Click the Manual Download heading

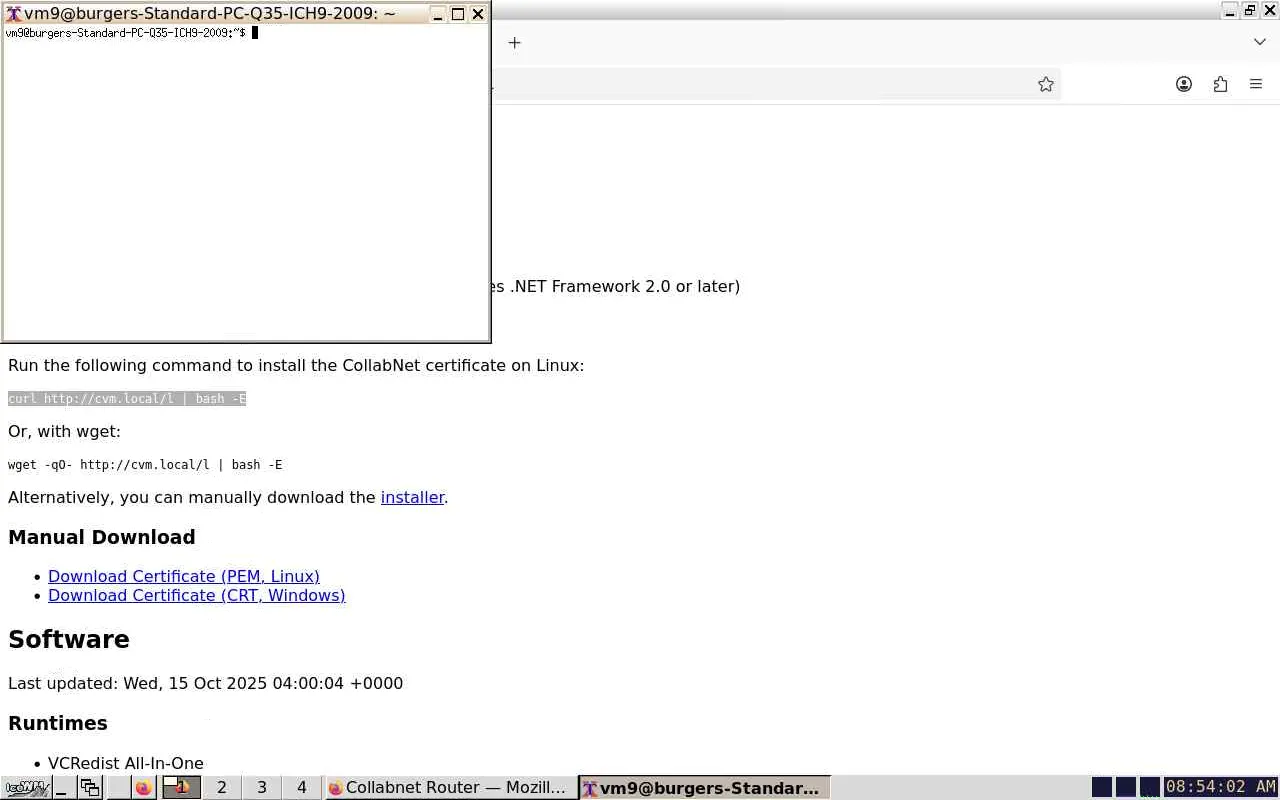(102, 537)
